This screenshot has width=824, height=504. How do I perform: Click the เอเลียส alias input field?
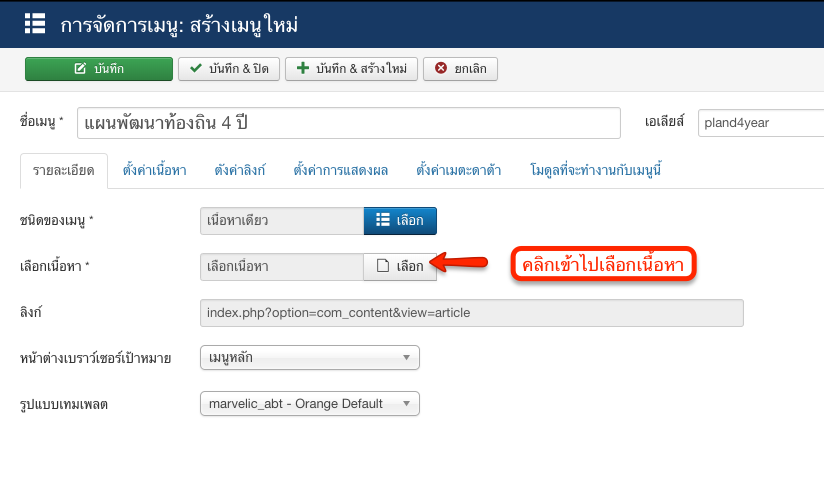pos(760,123)
